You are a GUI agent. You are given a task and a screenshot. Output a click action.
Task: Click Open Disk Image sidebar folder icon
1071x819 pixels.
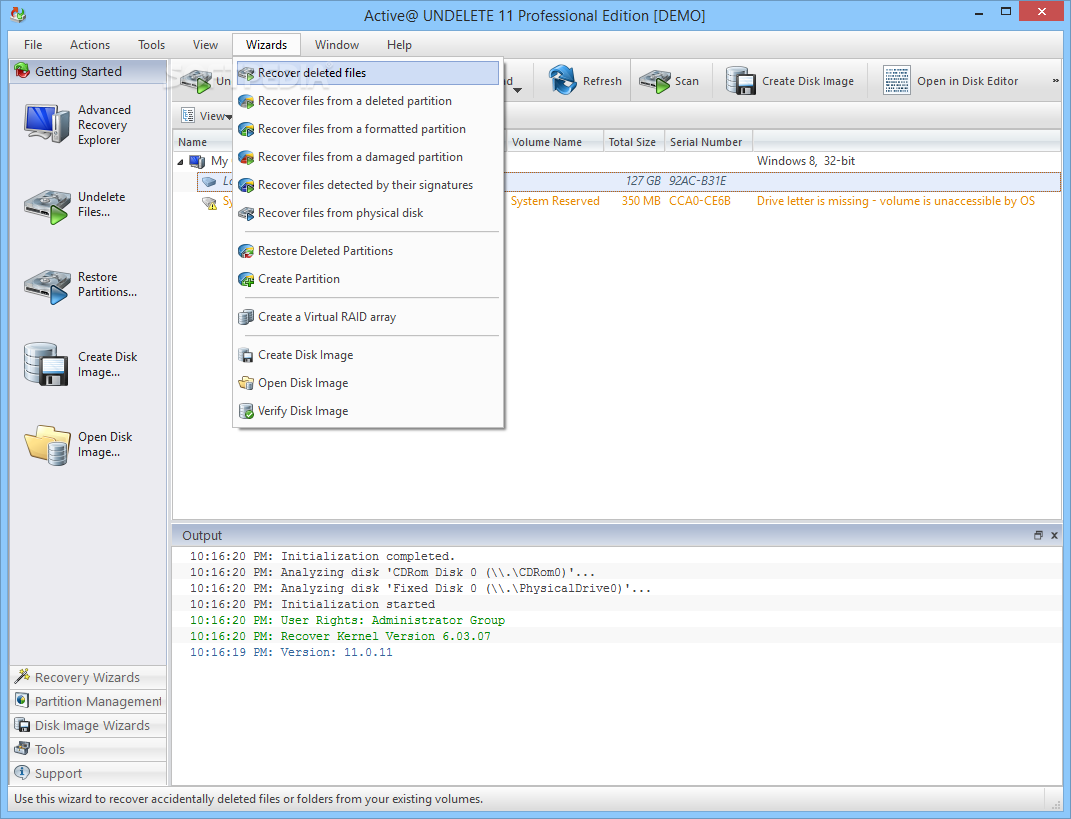point(47,445)
